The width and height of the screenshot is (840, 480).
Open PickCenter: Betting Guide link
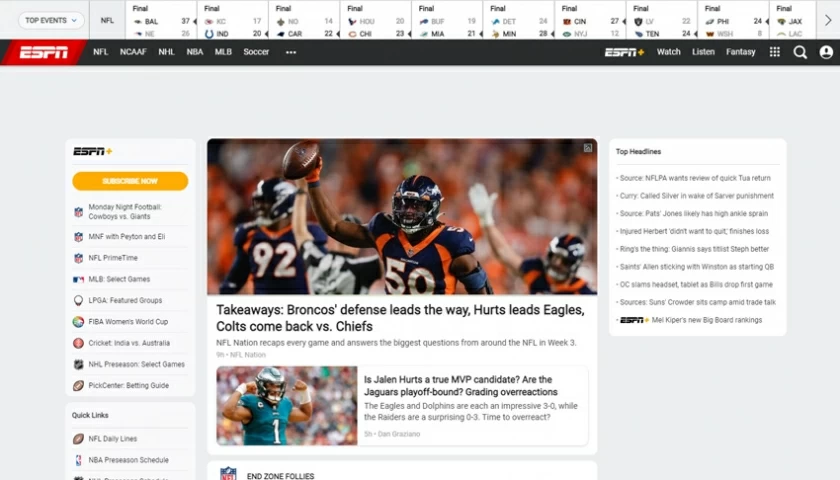[x=129, y=385]
